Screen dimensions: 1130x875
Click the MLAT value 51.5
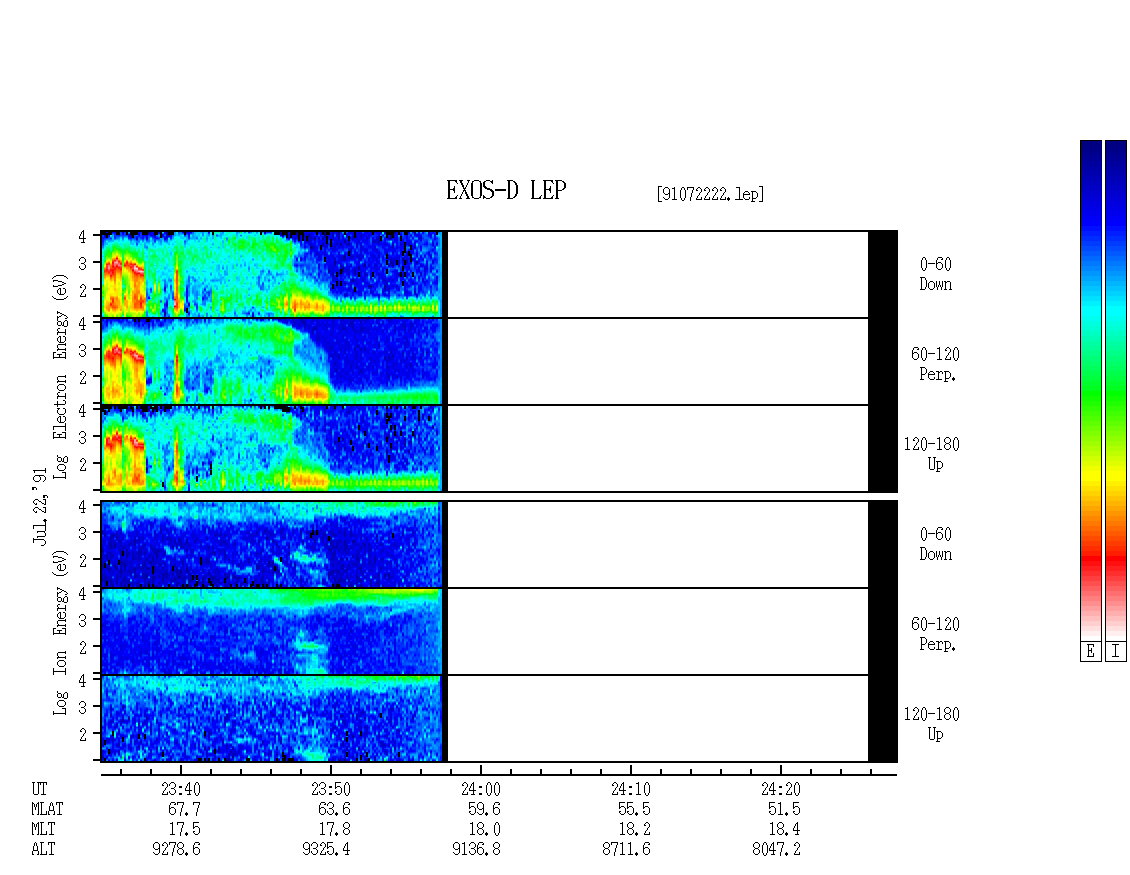pos(784,809)
